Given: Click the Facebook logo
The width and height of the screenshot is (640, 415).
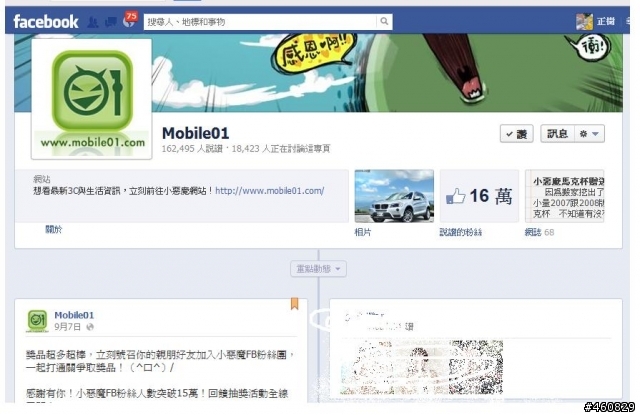Looking at the screenshot, I should click(46, 21).
